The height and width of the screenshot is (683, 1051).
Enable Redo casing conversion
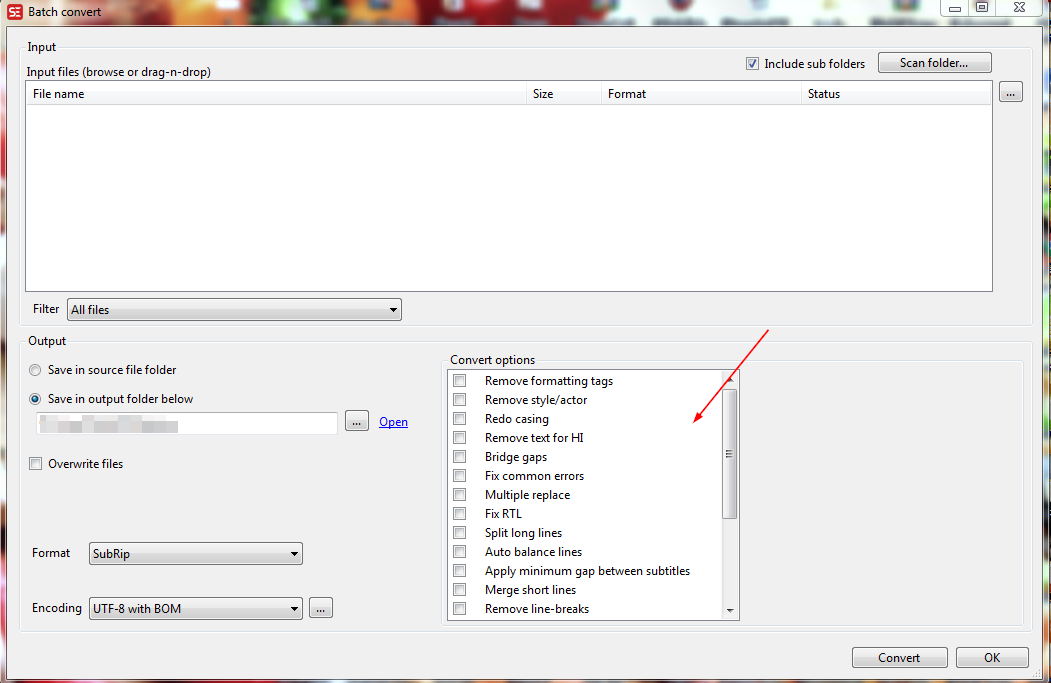[x=459, y=418]
